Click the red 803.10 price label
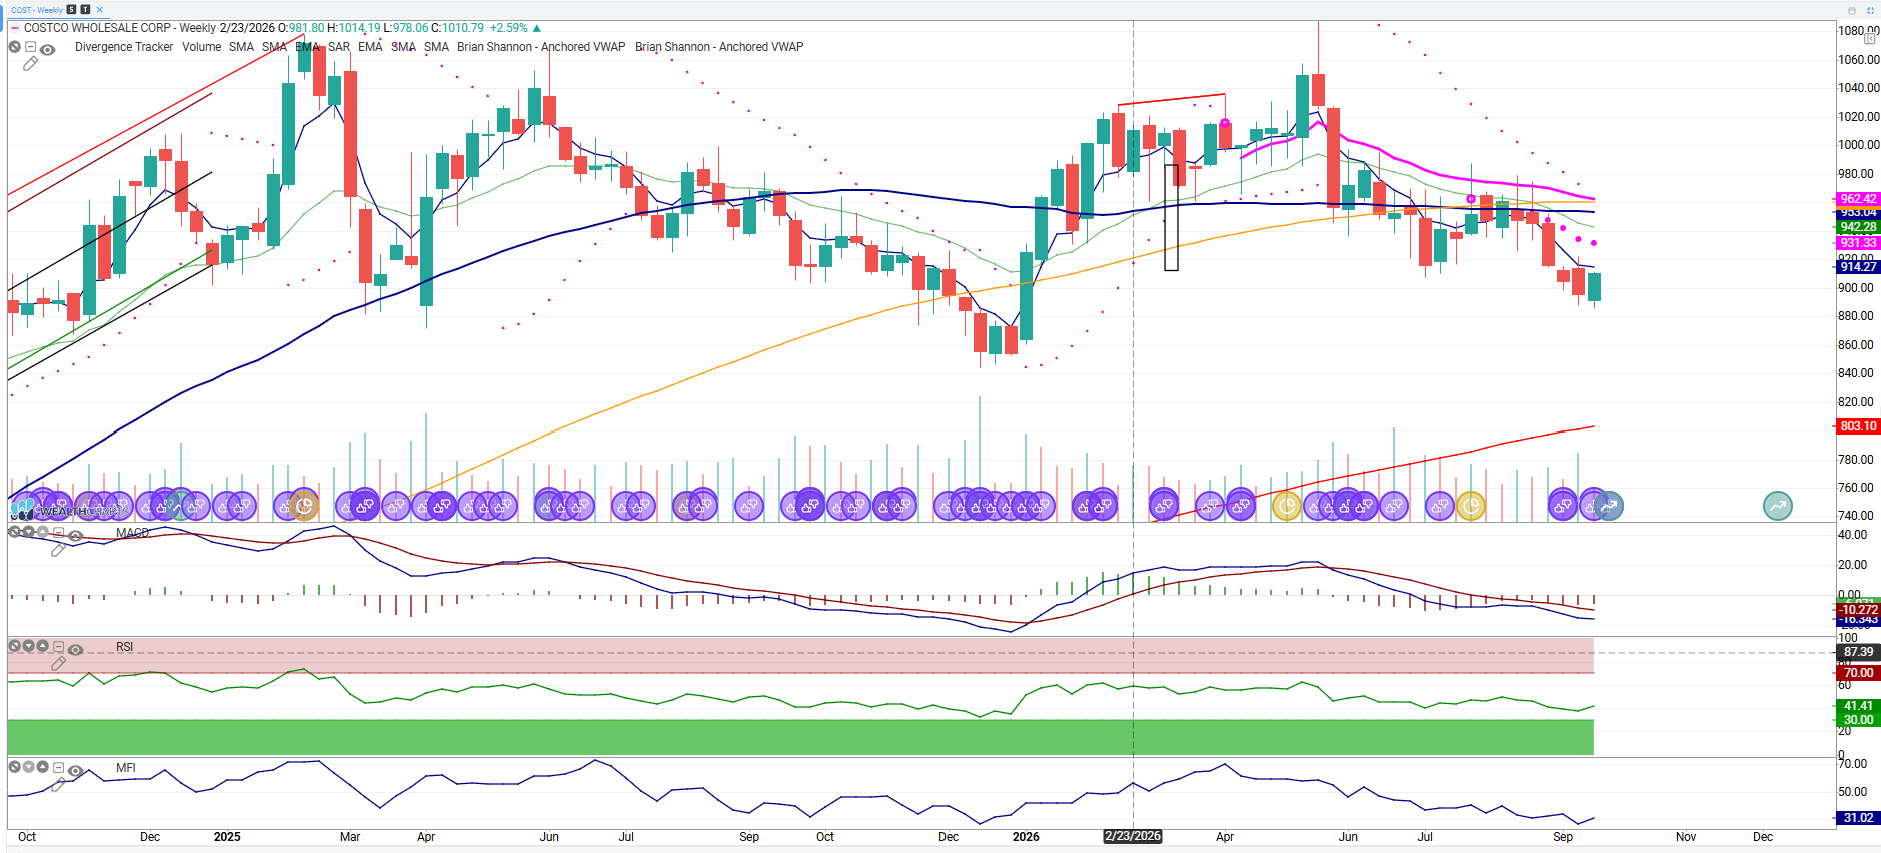The height and width of the screenshot is (853, 1881). coord(1858,426)
